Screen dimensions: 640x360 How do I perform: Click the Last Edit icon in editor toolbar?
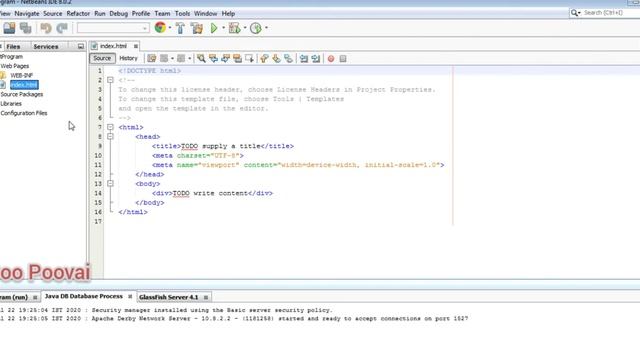point(151,58)
